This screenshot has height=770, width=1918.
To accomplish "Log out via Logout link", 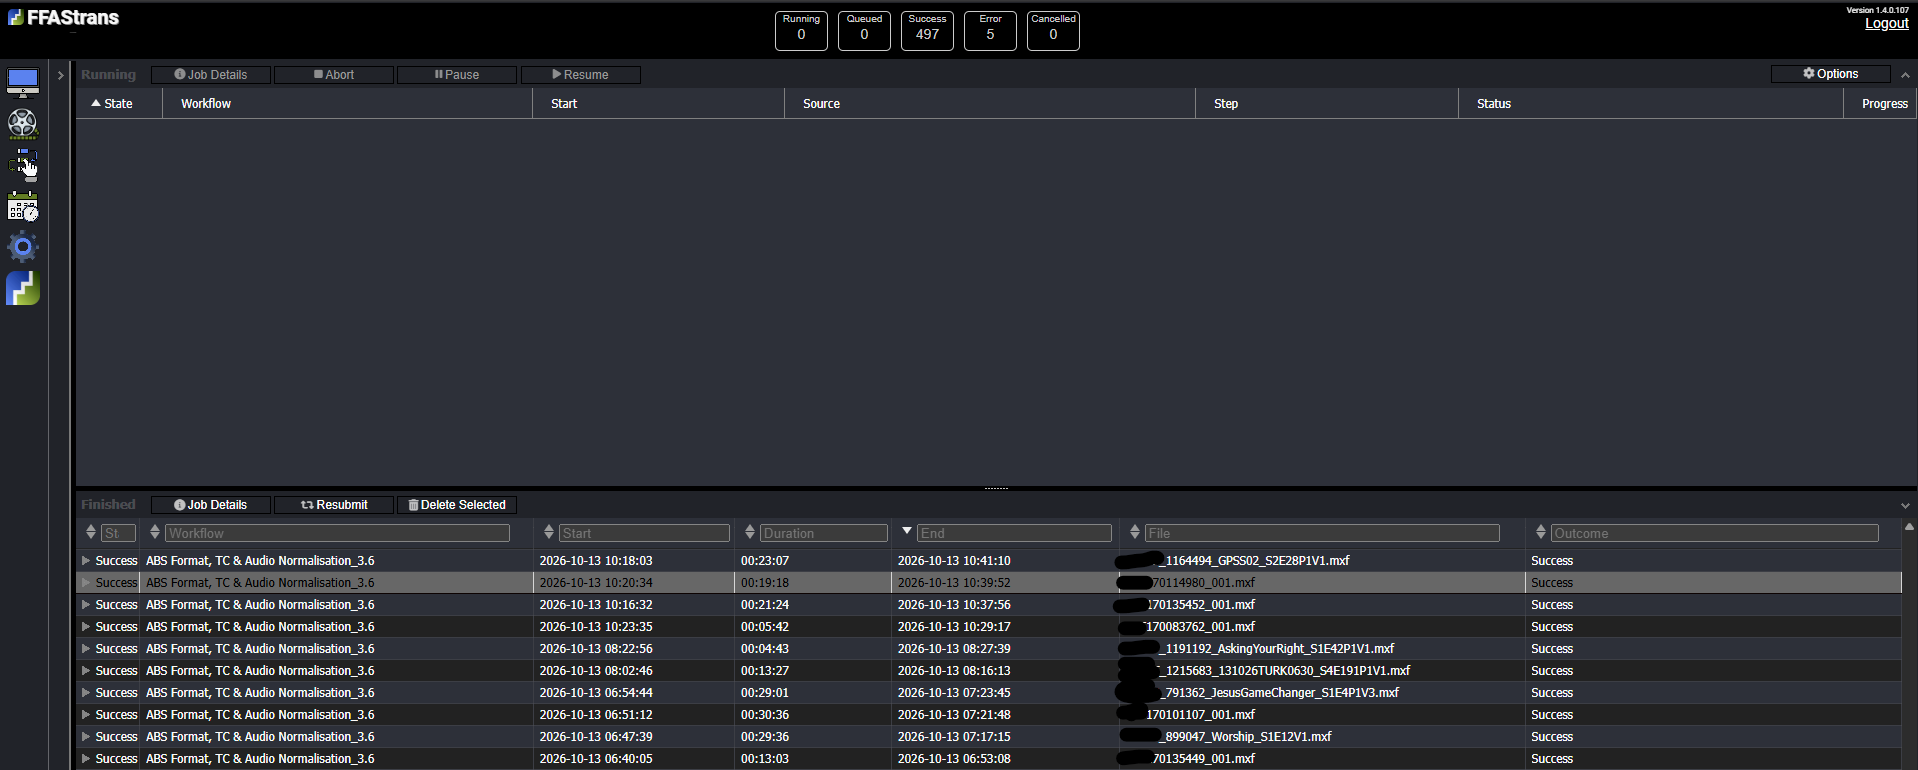I will [1887, 23].
